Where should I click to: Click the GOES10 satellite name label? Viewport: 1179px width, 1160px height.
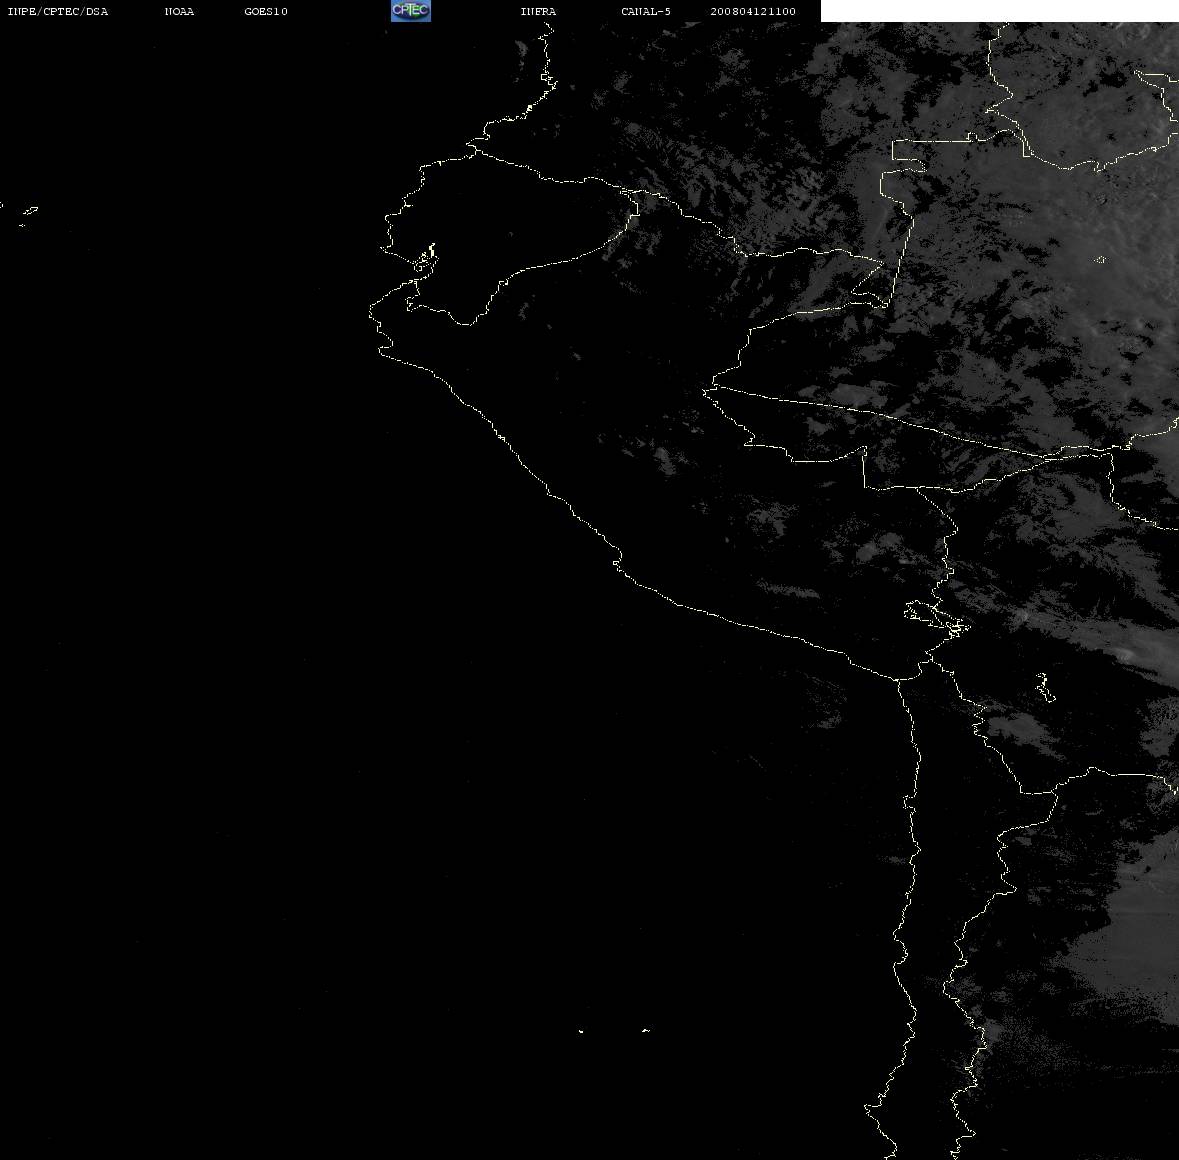click(x=266, y=11)
